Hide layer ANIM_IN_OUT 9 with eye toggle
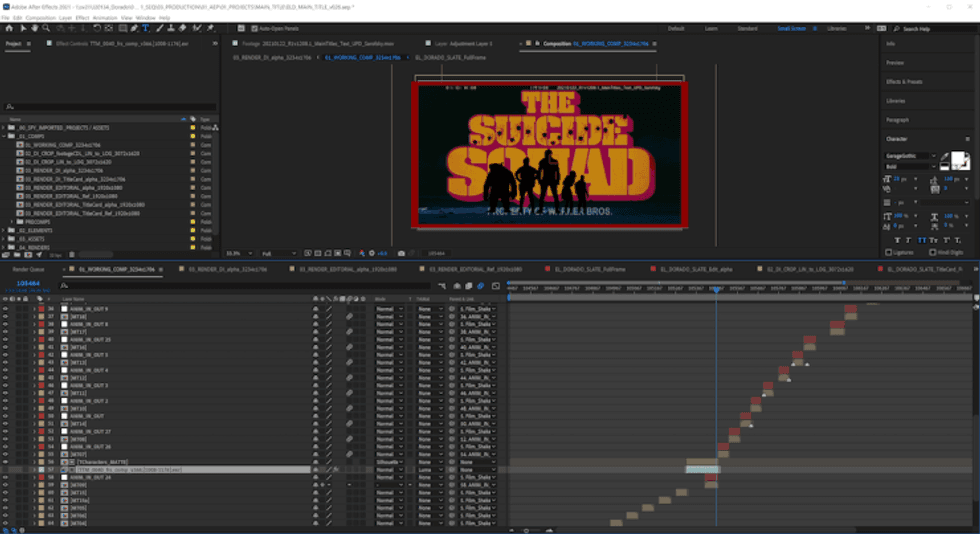The height and width of the screenshot is (534, 980). pyautogui.click(x=5, y=309)
